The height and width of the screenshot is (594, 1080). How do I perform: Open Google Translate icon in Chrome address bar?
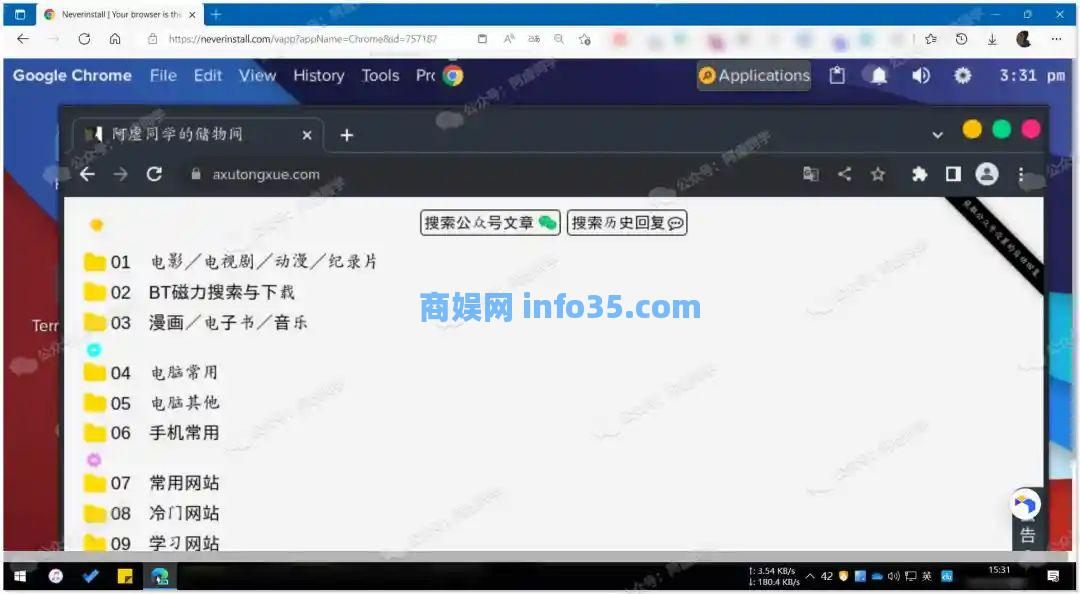[811, 174]
